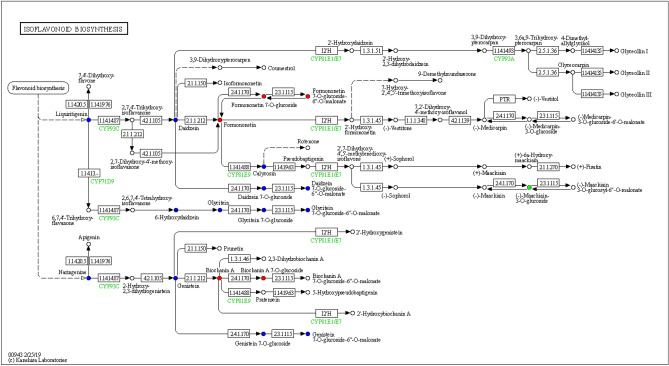669x366 pixels.
Task: Click the Isoformononetin compound circle
Action: tap(220, 82)
